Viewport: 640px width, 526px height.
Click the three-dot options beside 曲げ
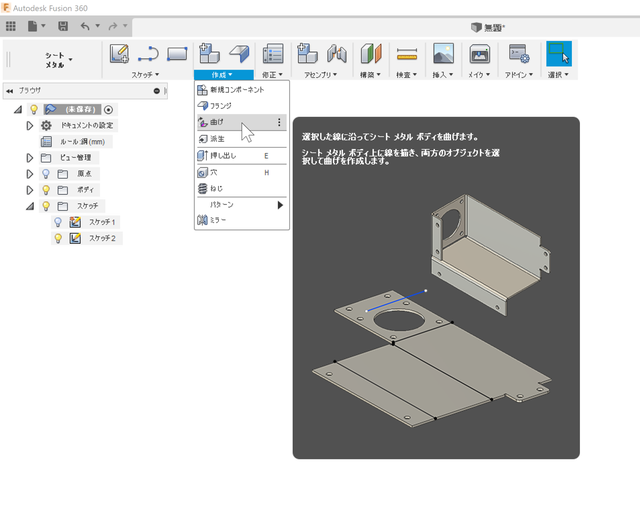point(279,122)
